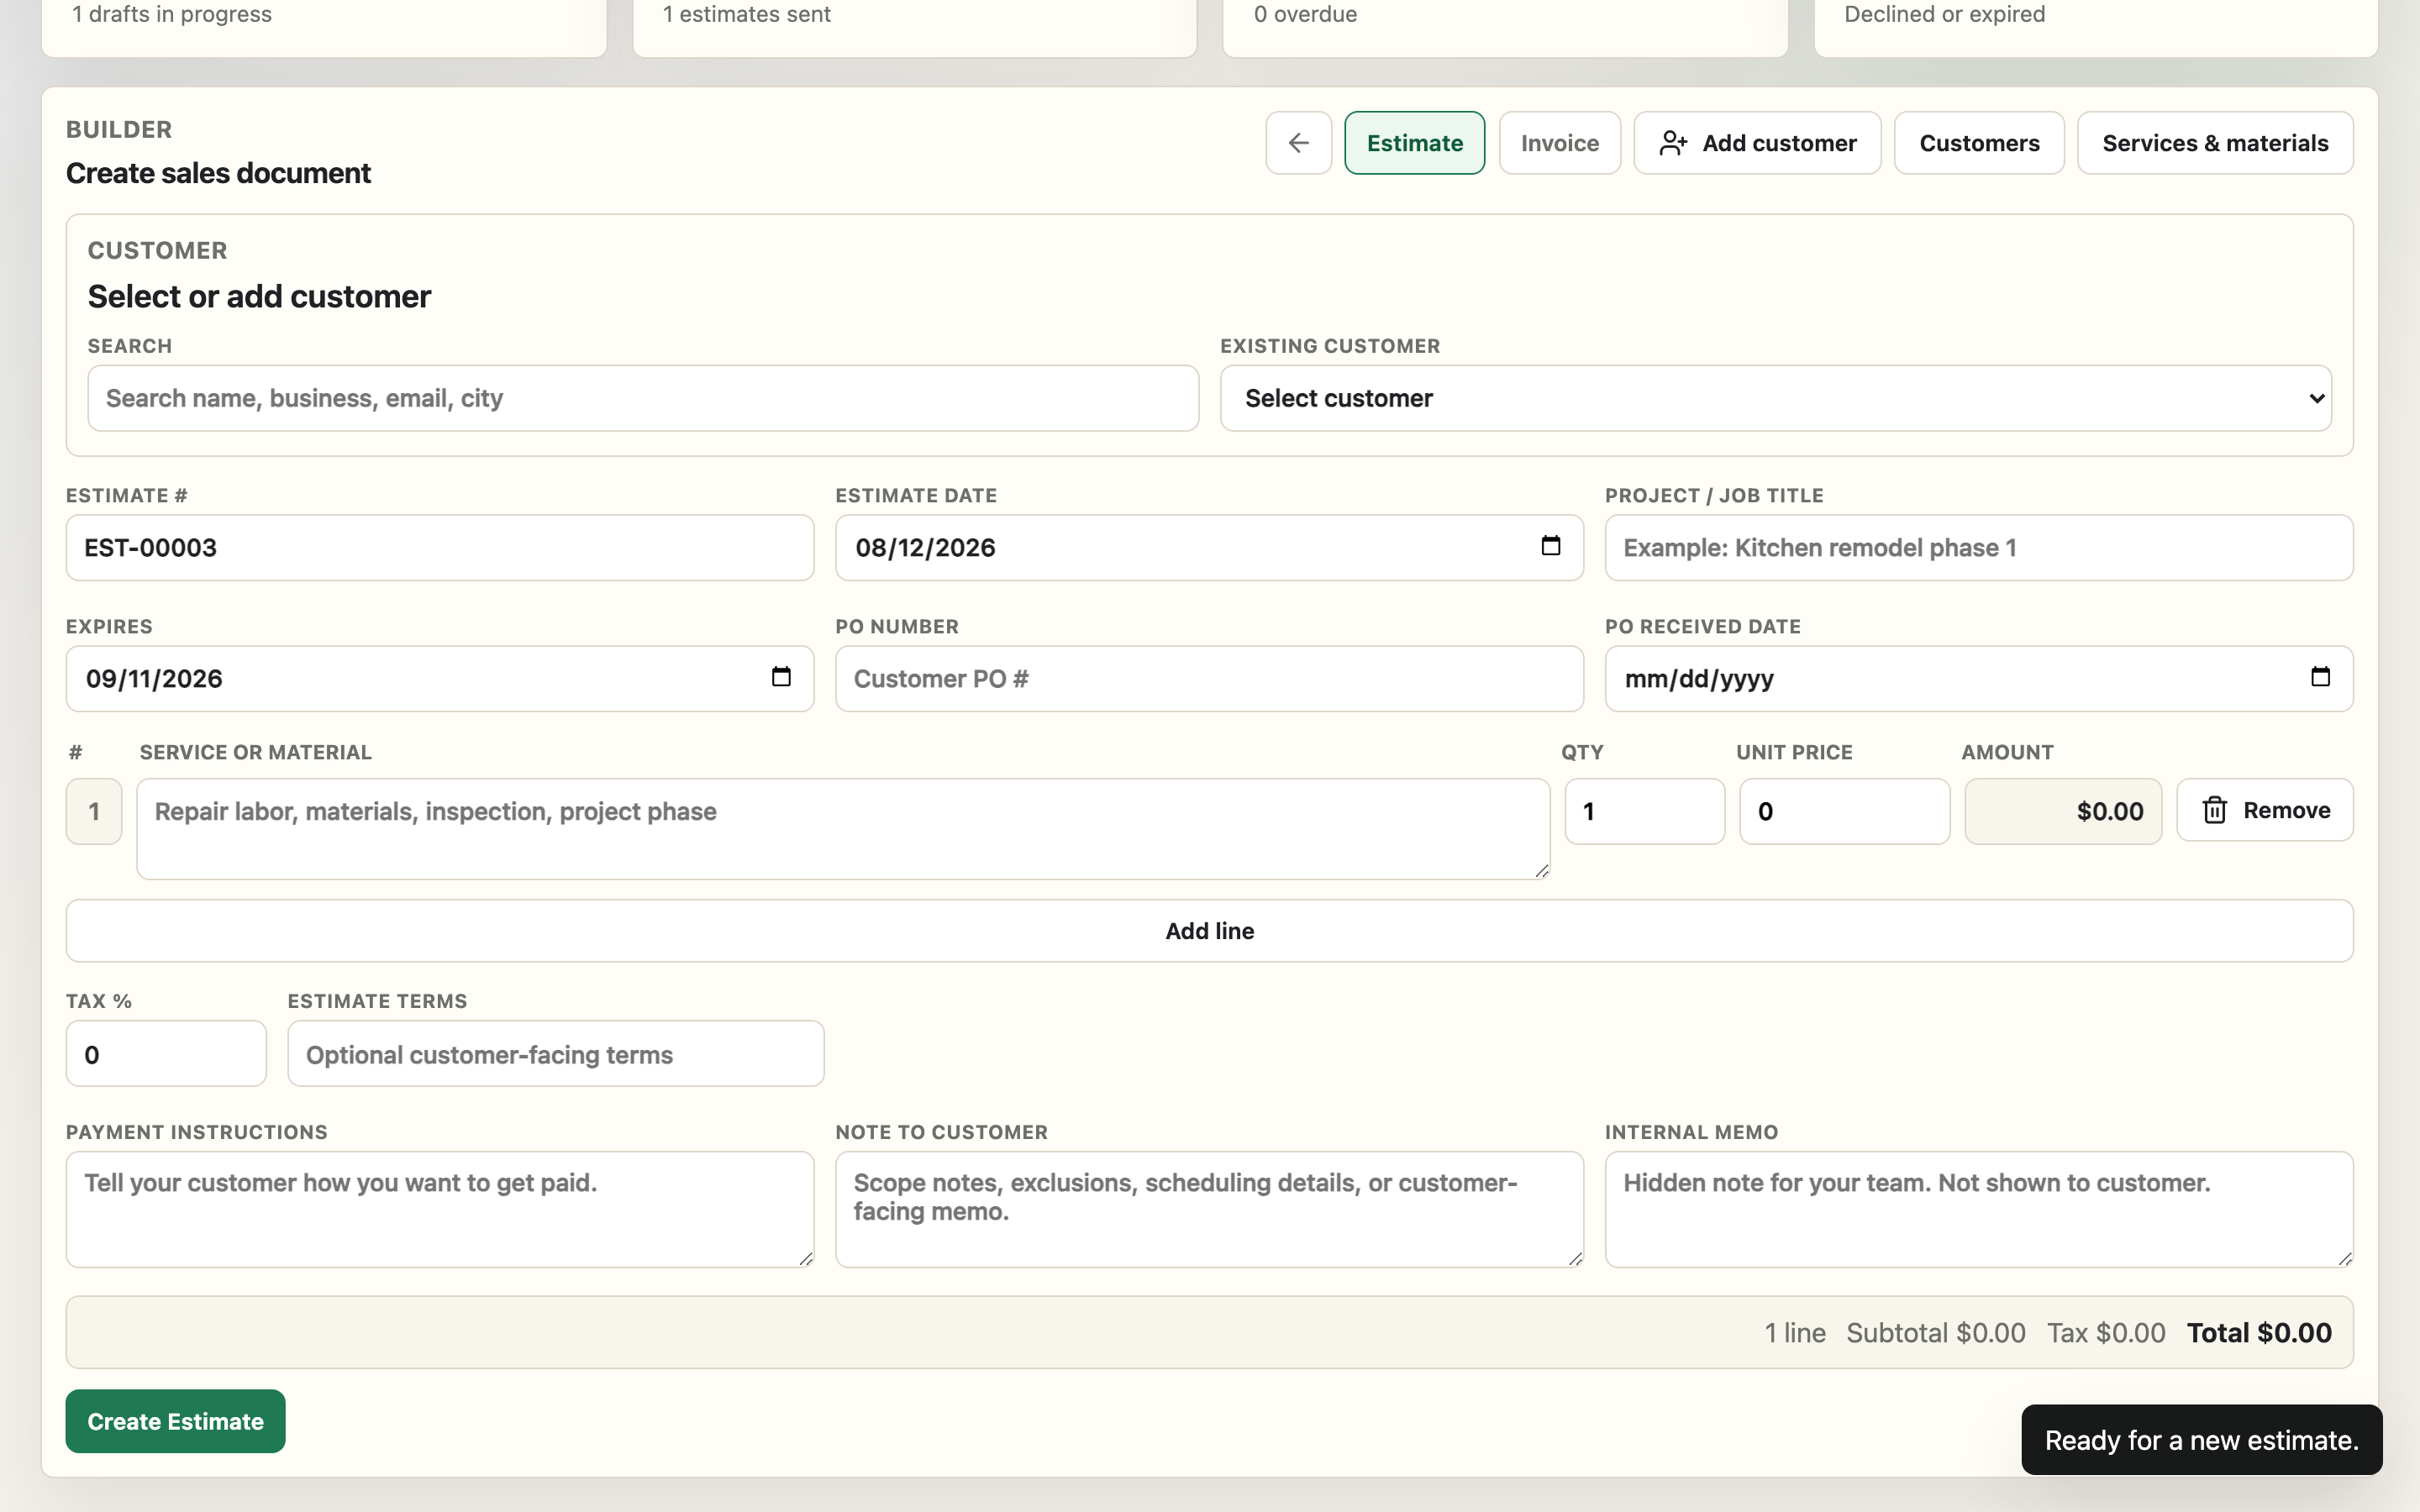Click the '1 drafts in progress' card text
The image size is (2420, 1512).
point(172,14)
